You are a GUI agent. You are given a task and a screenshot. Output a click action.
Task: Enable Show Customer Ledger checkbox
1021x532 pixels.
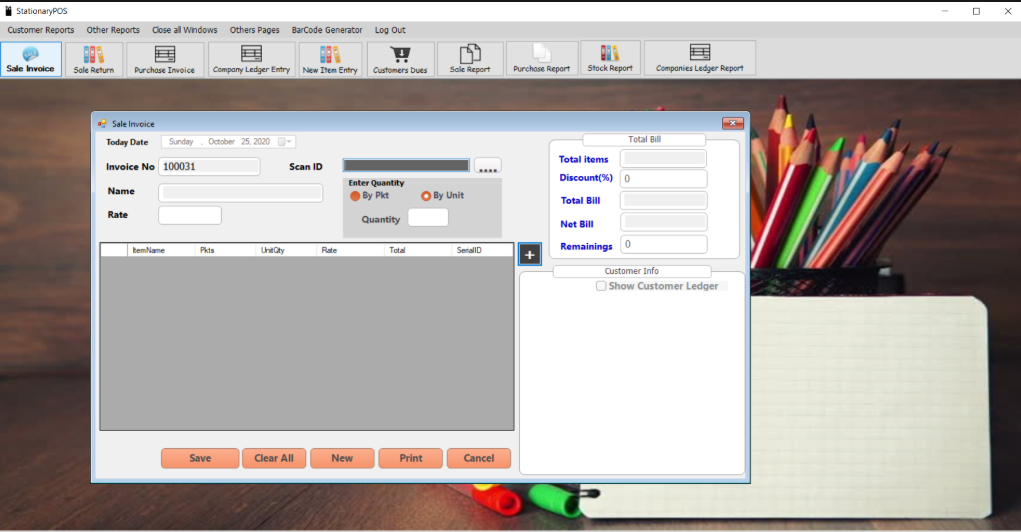click(601, 286)
